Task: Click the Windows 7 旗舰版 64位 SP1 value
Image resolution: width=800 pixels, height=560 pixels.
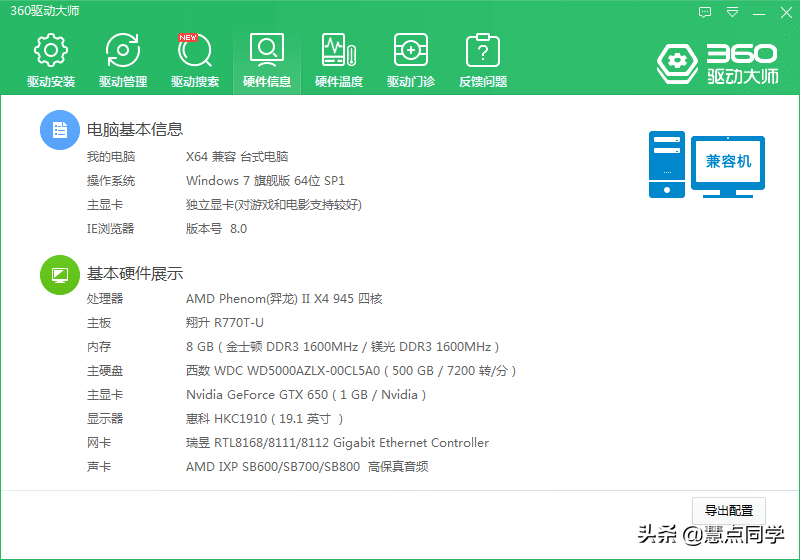Action: 265,181
